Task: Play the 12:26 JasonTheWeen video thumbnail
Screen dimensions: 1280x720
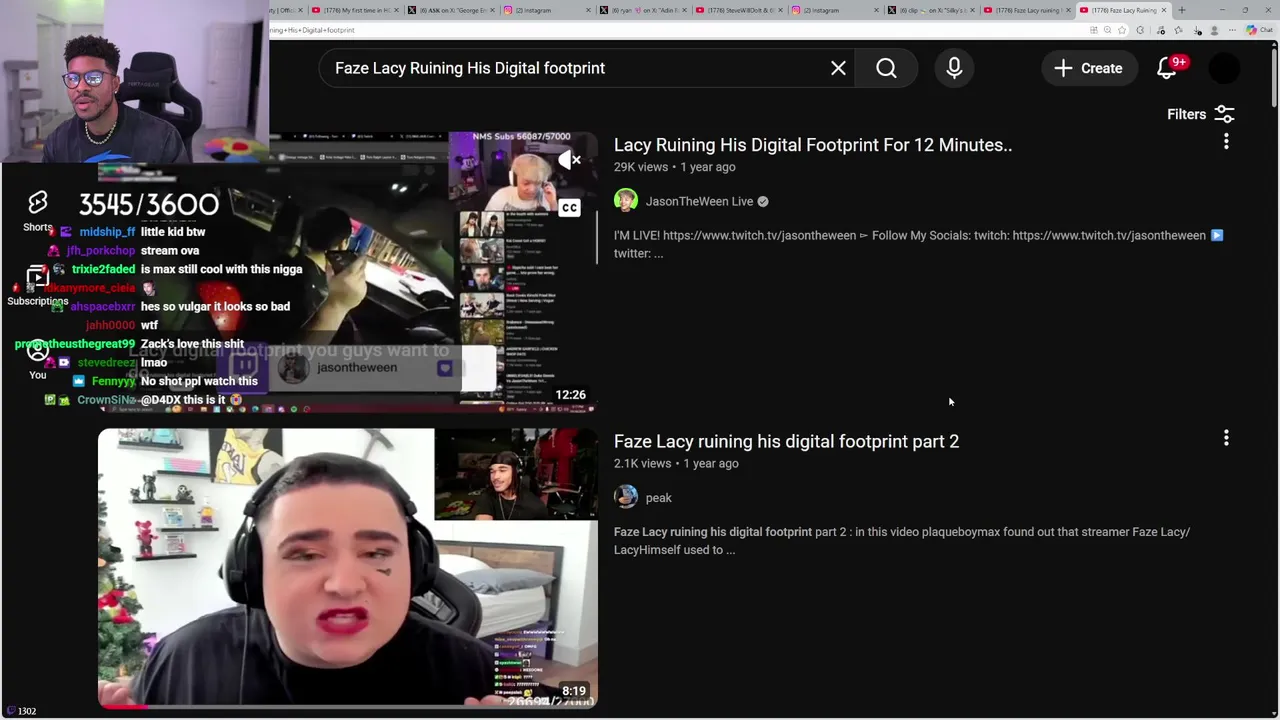Action: coord(348,271)
